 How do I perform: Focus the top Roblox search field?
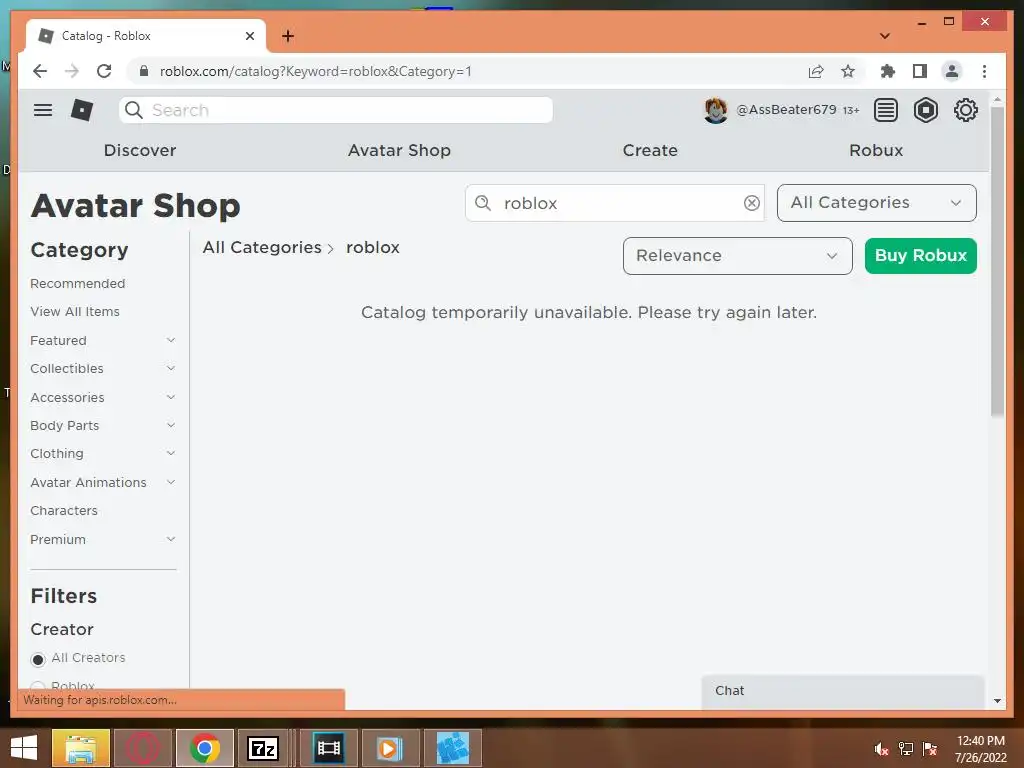[336, 110]
